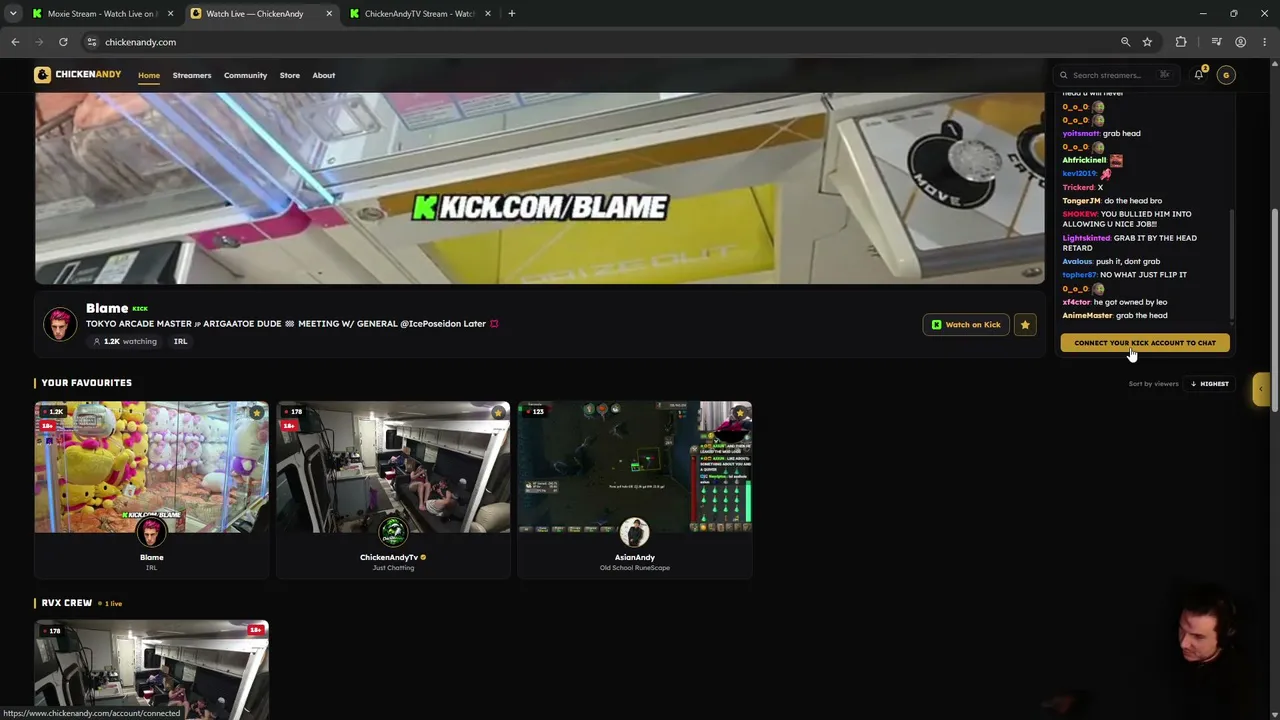Open the browser extensions puzzle icon
Image resolution: width=1280 pixels, height=720 pixels.
tap(1181, 42)
